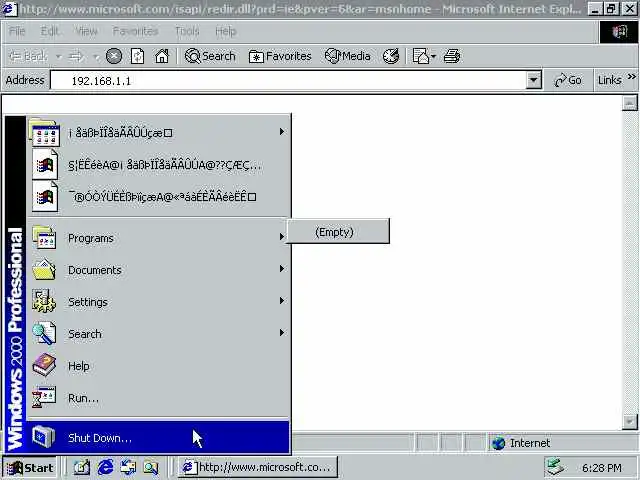Click the Go button

click(568, 80)
